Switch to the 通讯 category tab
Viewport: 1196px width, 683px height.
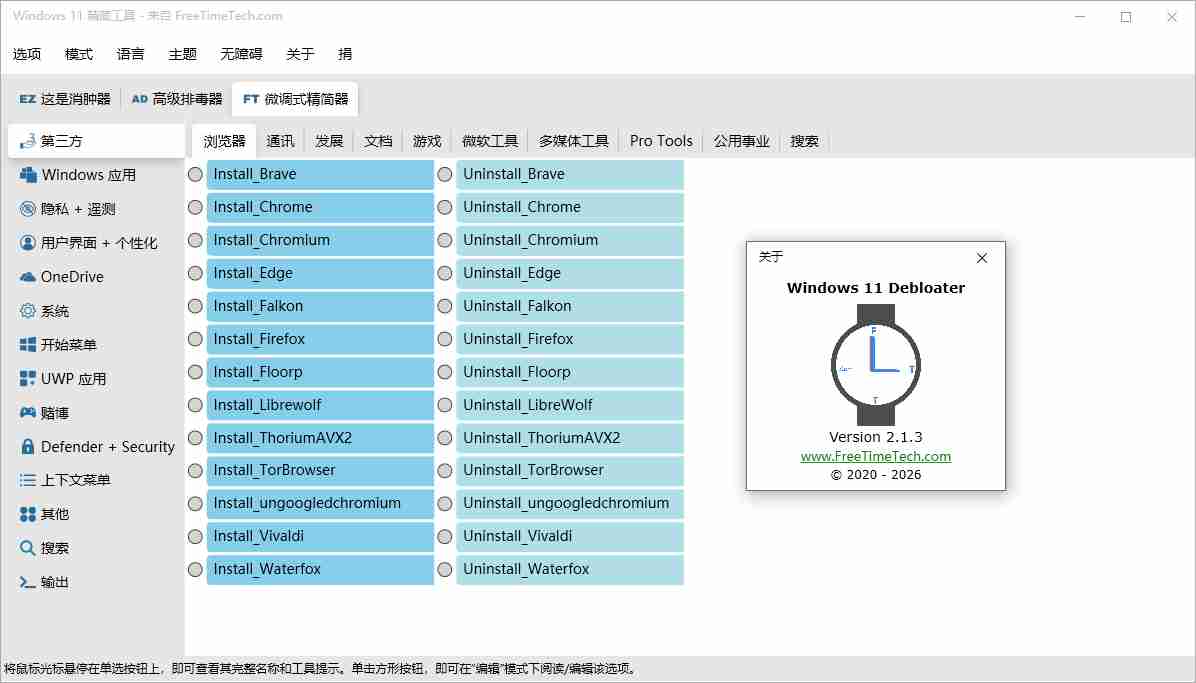tap(280, 141)
